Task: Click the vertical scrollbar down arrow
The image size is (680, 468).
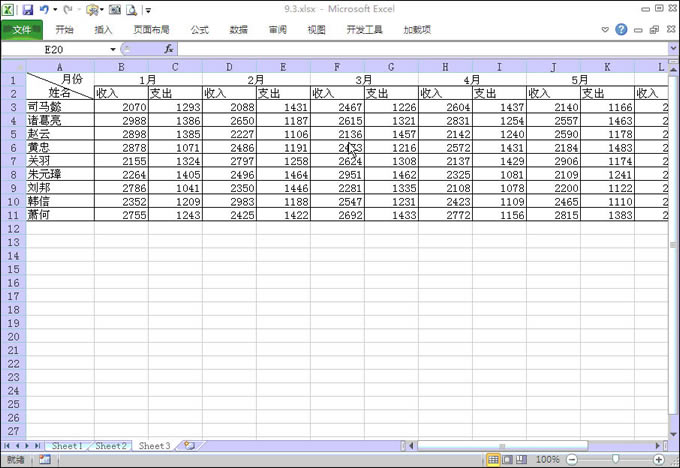Action: coord(673,434)
